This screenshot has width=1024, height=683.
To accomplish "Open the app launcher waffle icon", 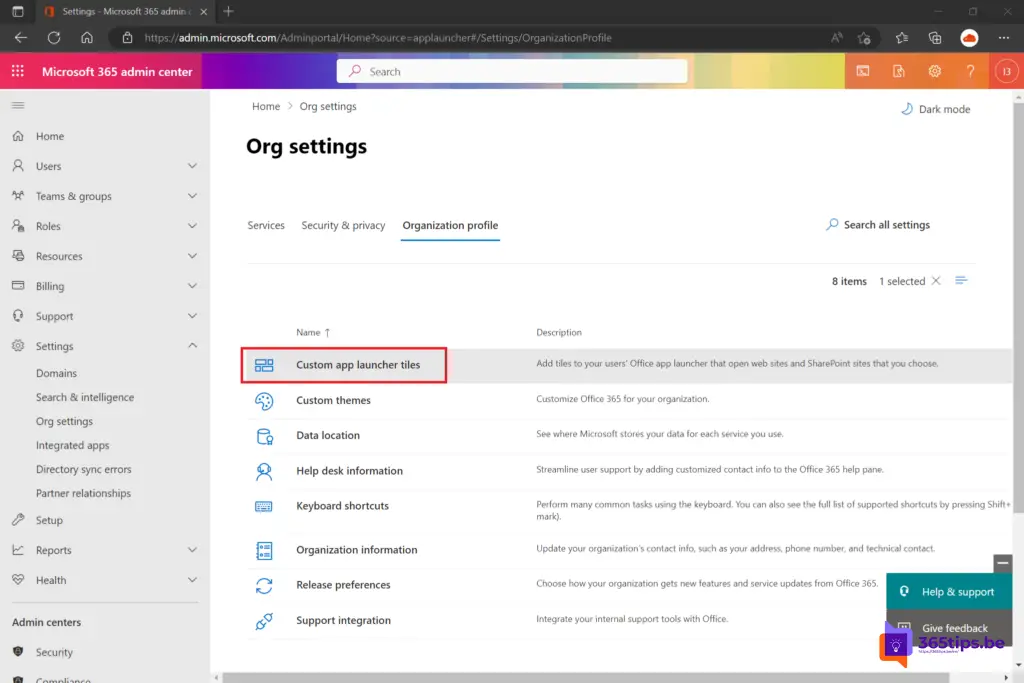I will pos(18,71).
